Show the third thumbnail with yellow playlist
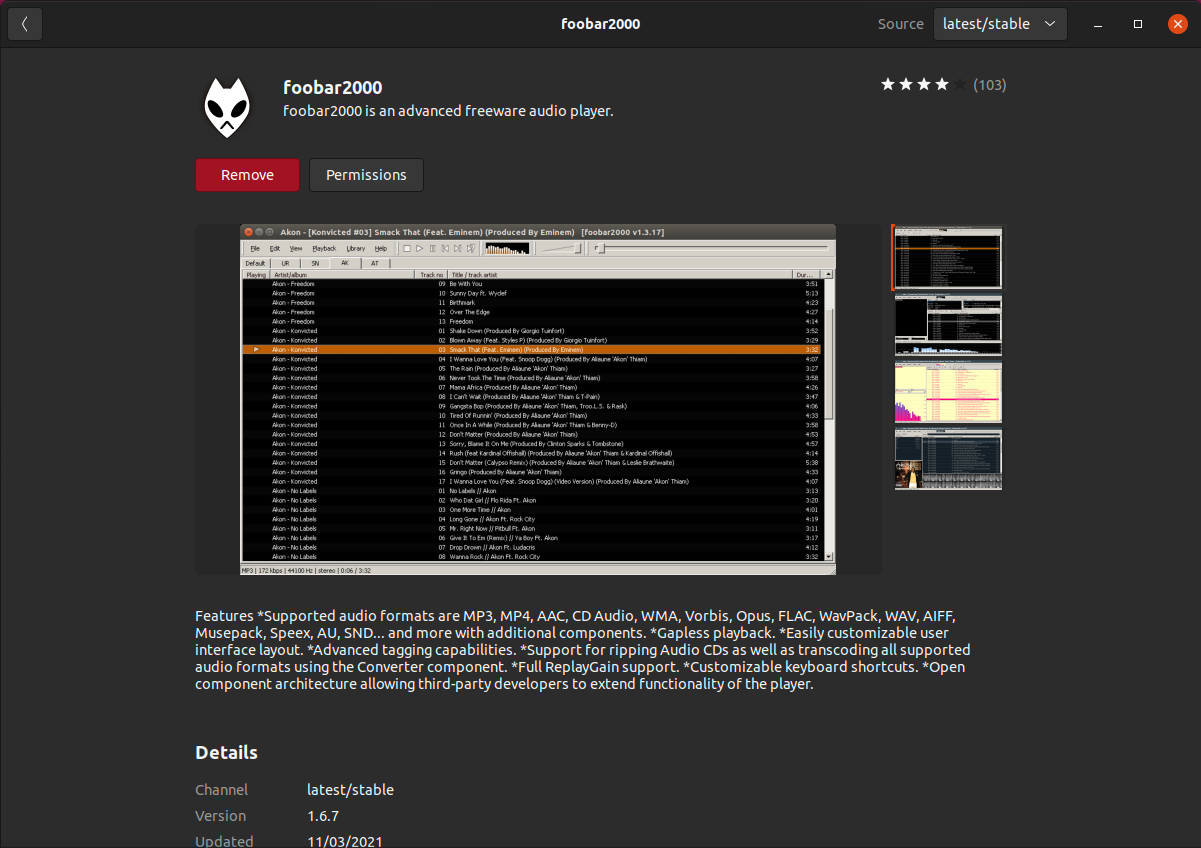Screen dimensions: 1201x848 pos(948,393)
